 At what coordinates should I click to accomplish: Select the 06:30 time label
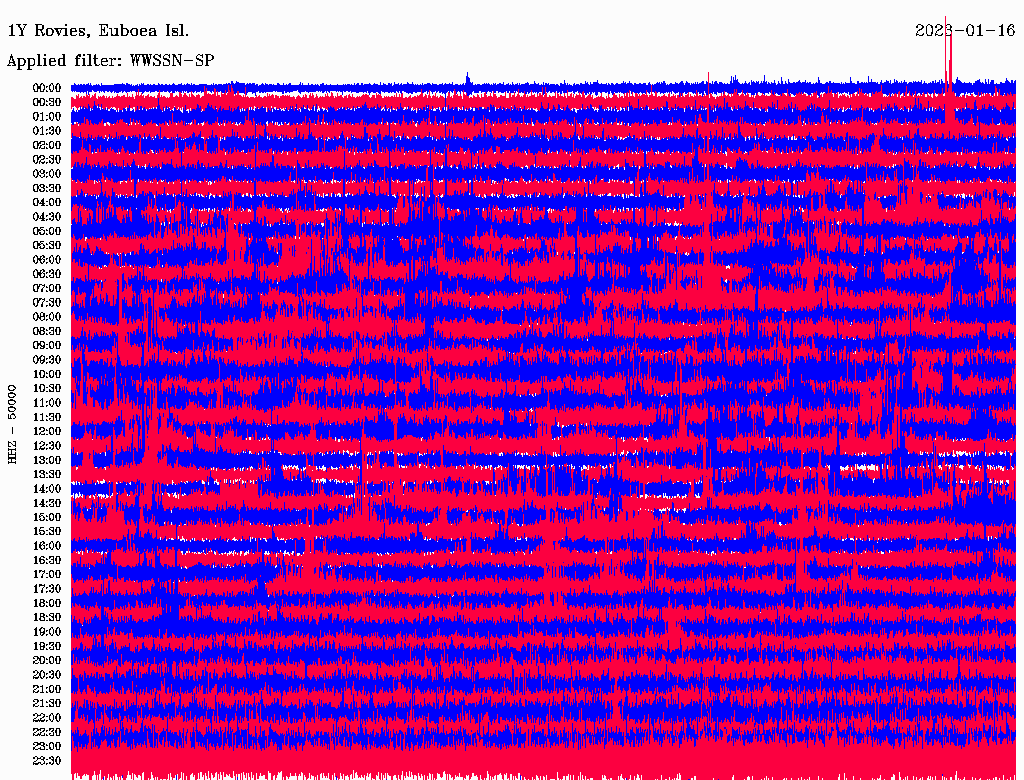coord(47,274)
